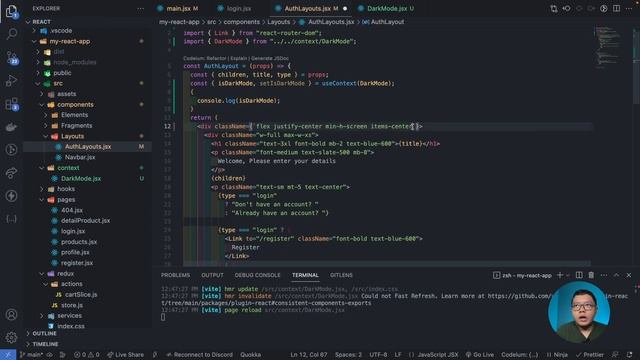Switch to login.jsx editor tab
Image resolution: width=640 pixels, height=360 pixels.
pyautogui.click(x=239, y=9)
